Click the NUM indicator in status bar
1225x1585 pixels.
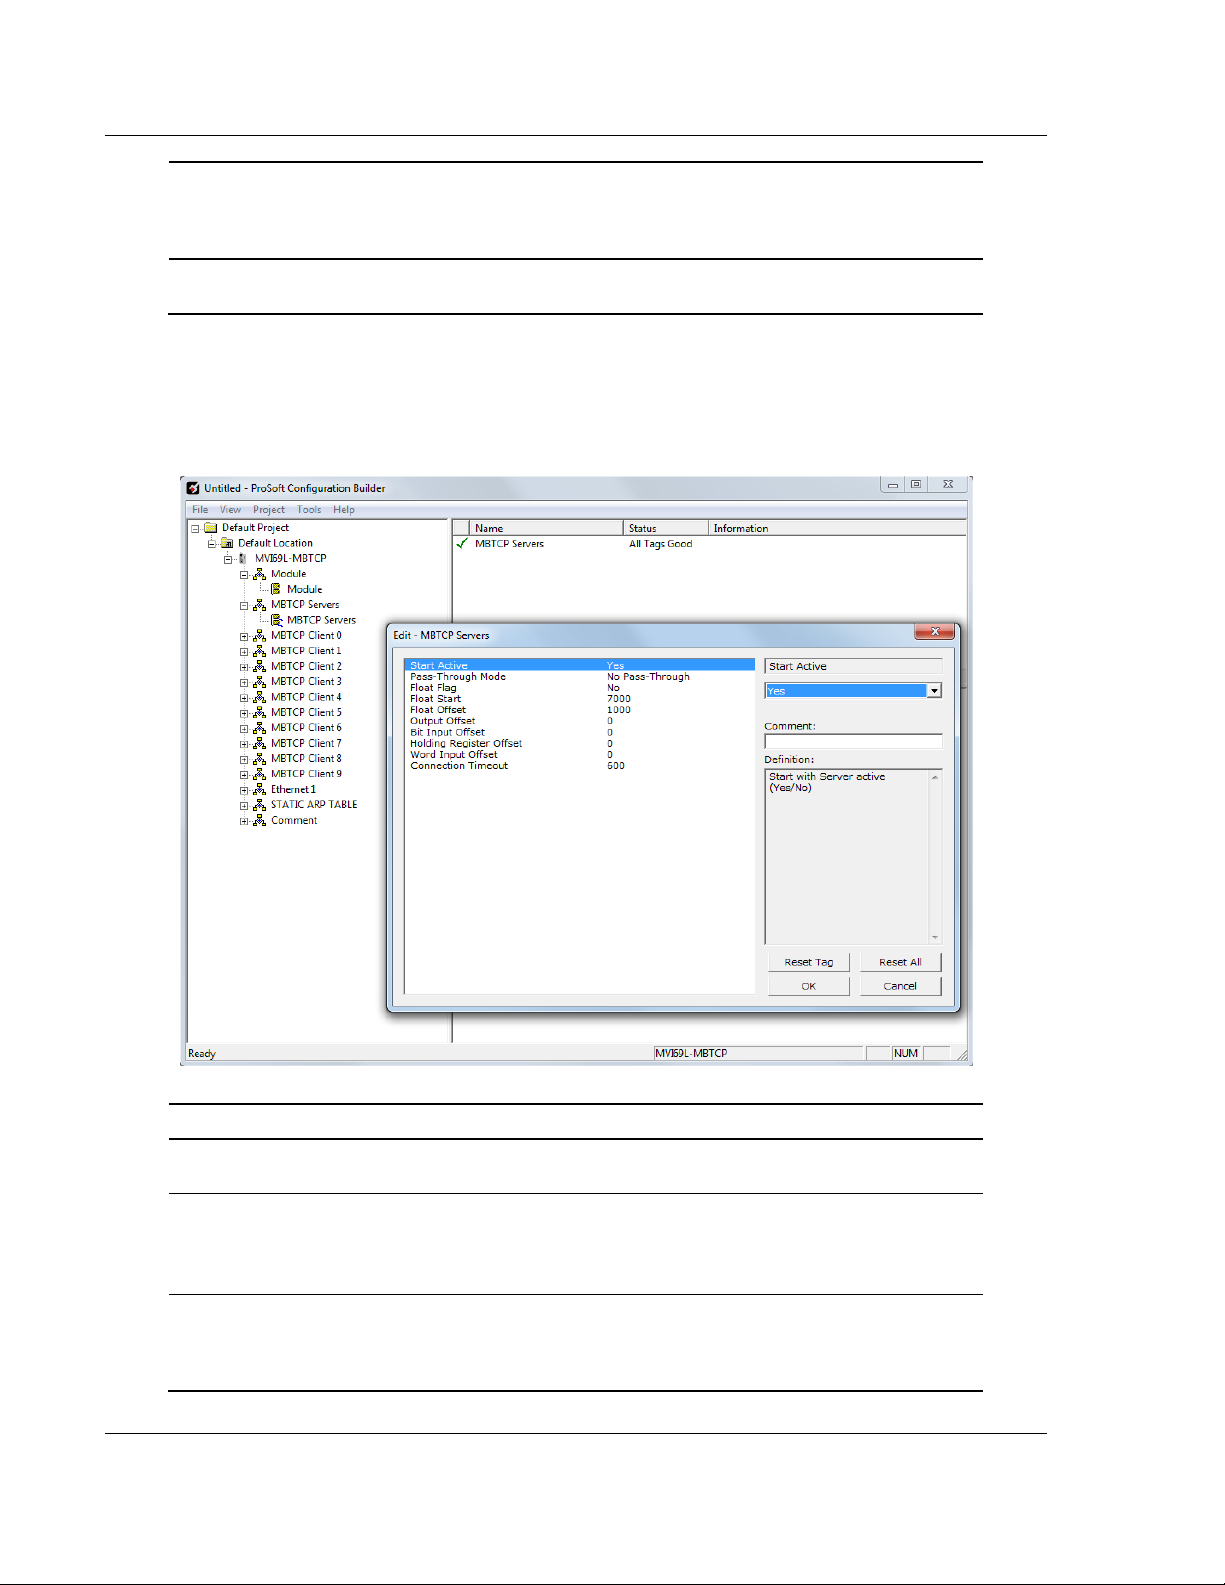pos(906,1053)
